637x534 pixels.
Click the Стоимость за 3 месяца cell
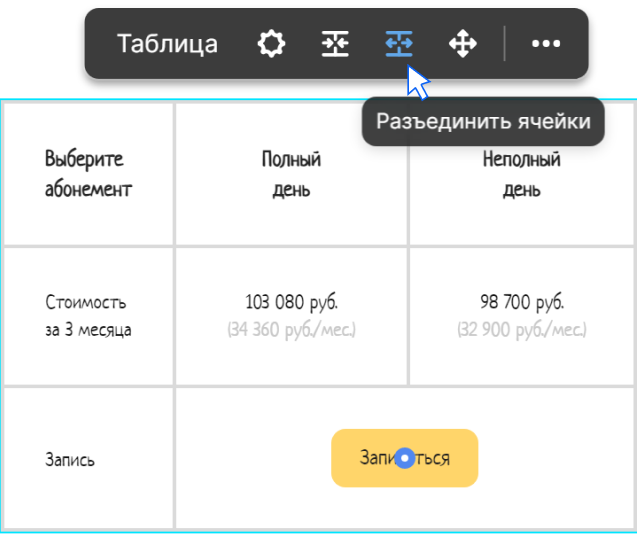click(x=89, y=316)
